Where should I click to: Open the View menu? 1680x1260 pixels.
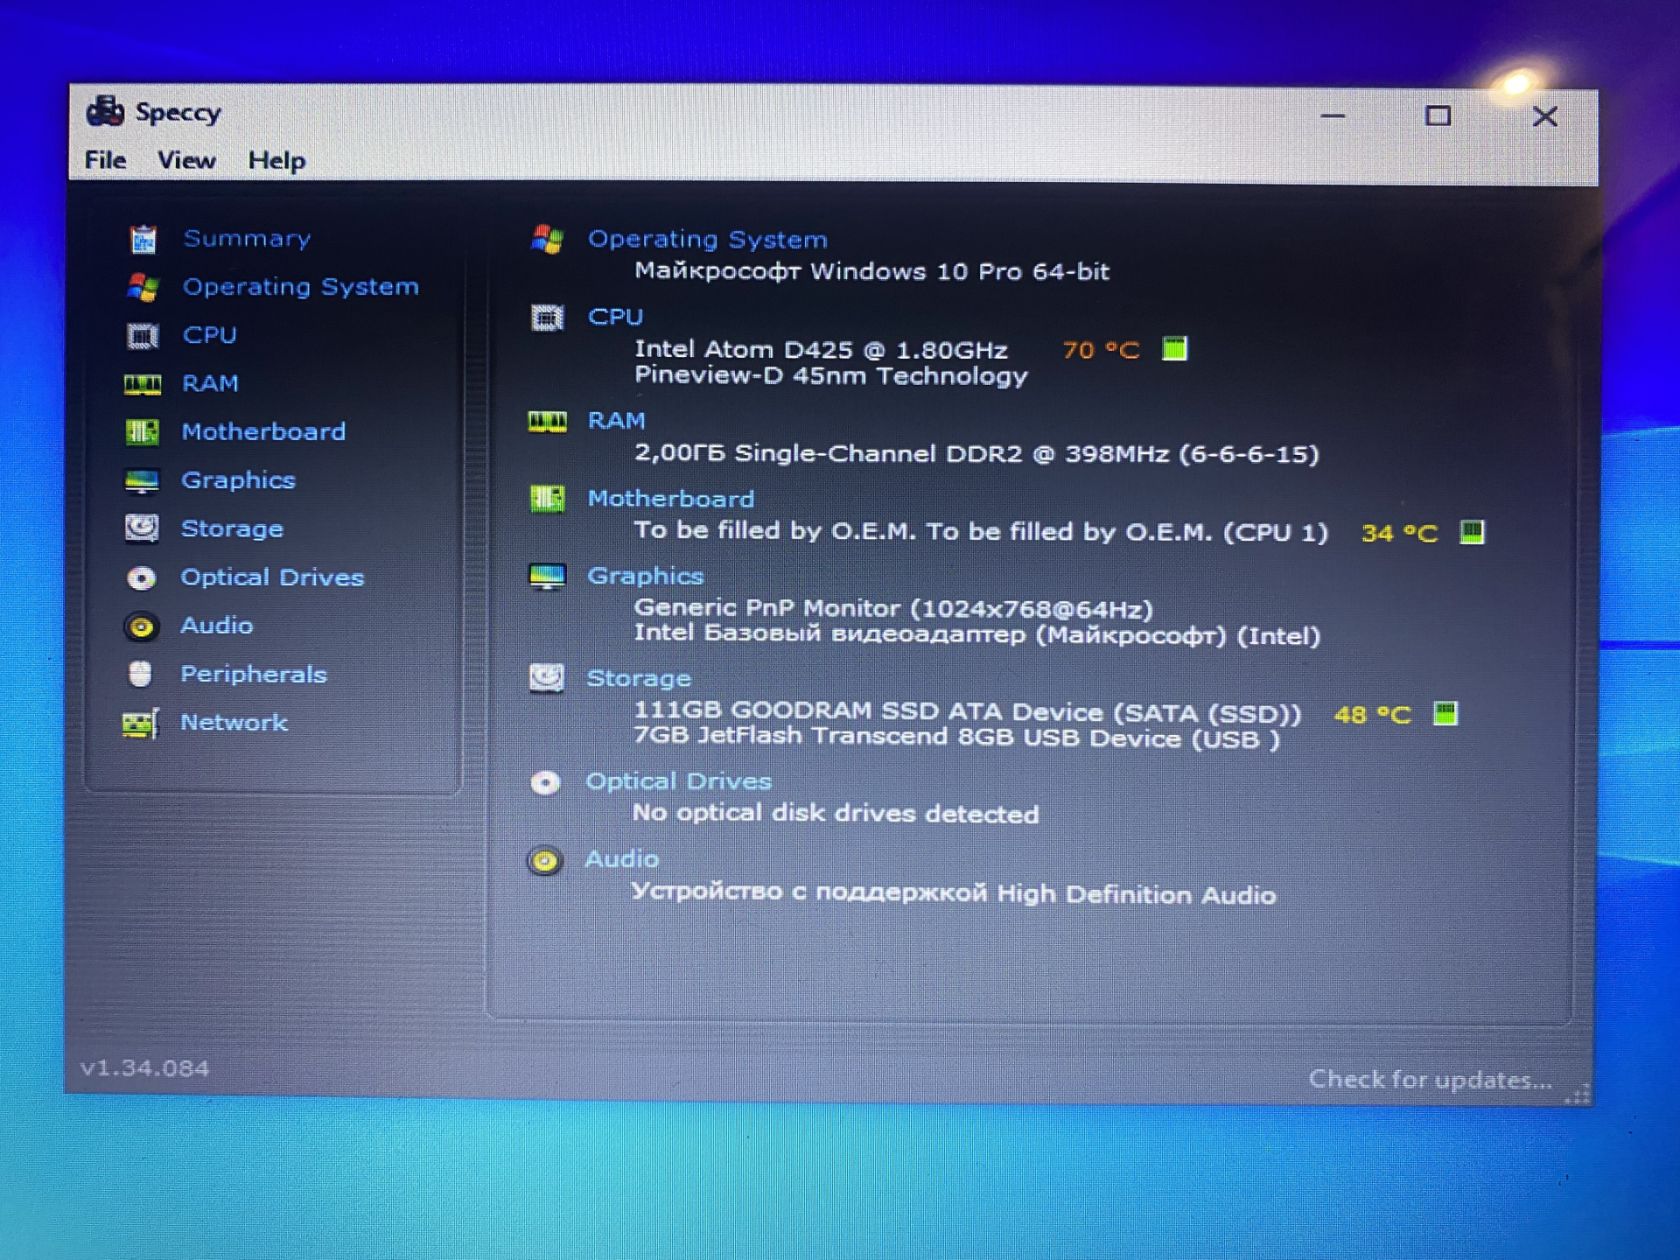(x=186, y=160)
